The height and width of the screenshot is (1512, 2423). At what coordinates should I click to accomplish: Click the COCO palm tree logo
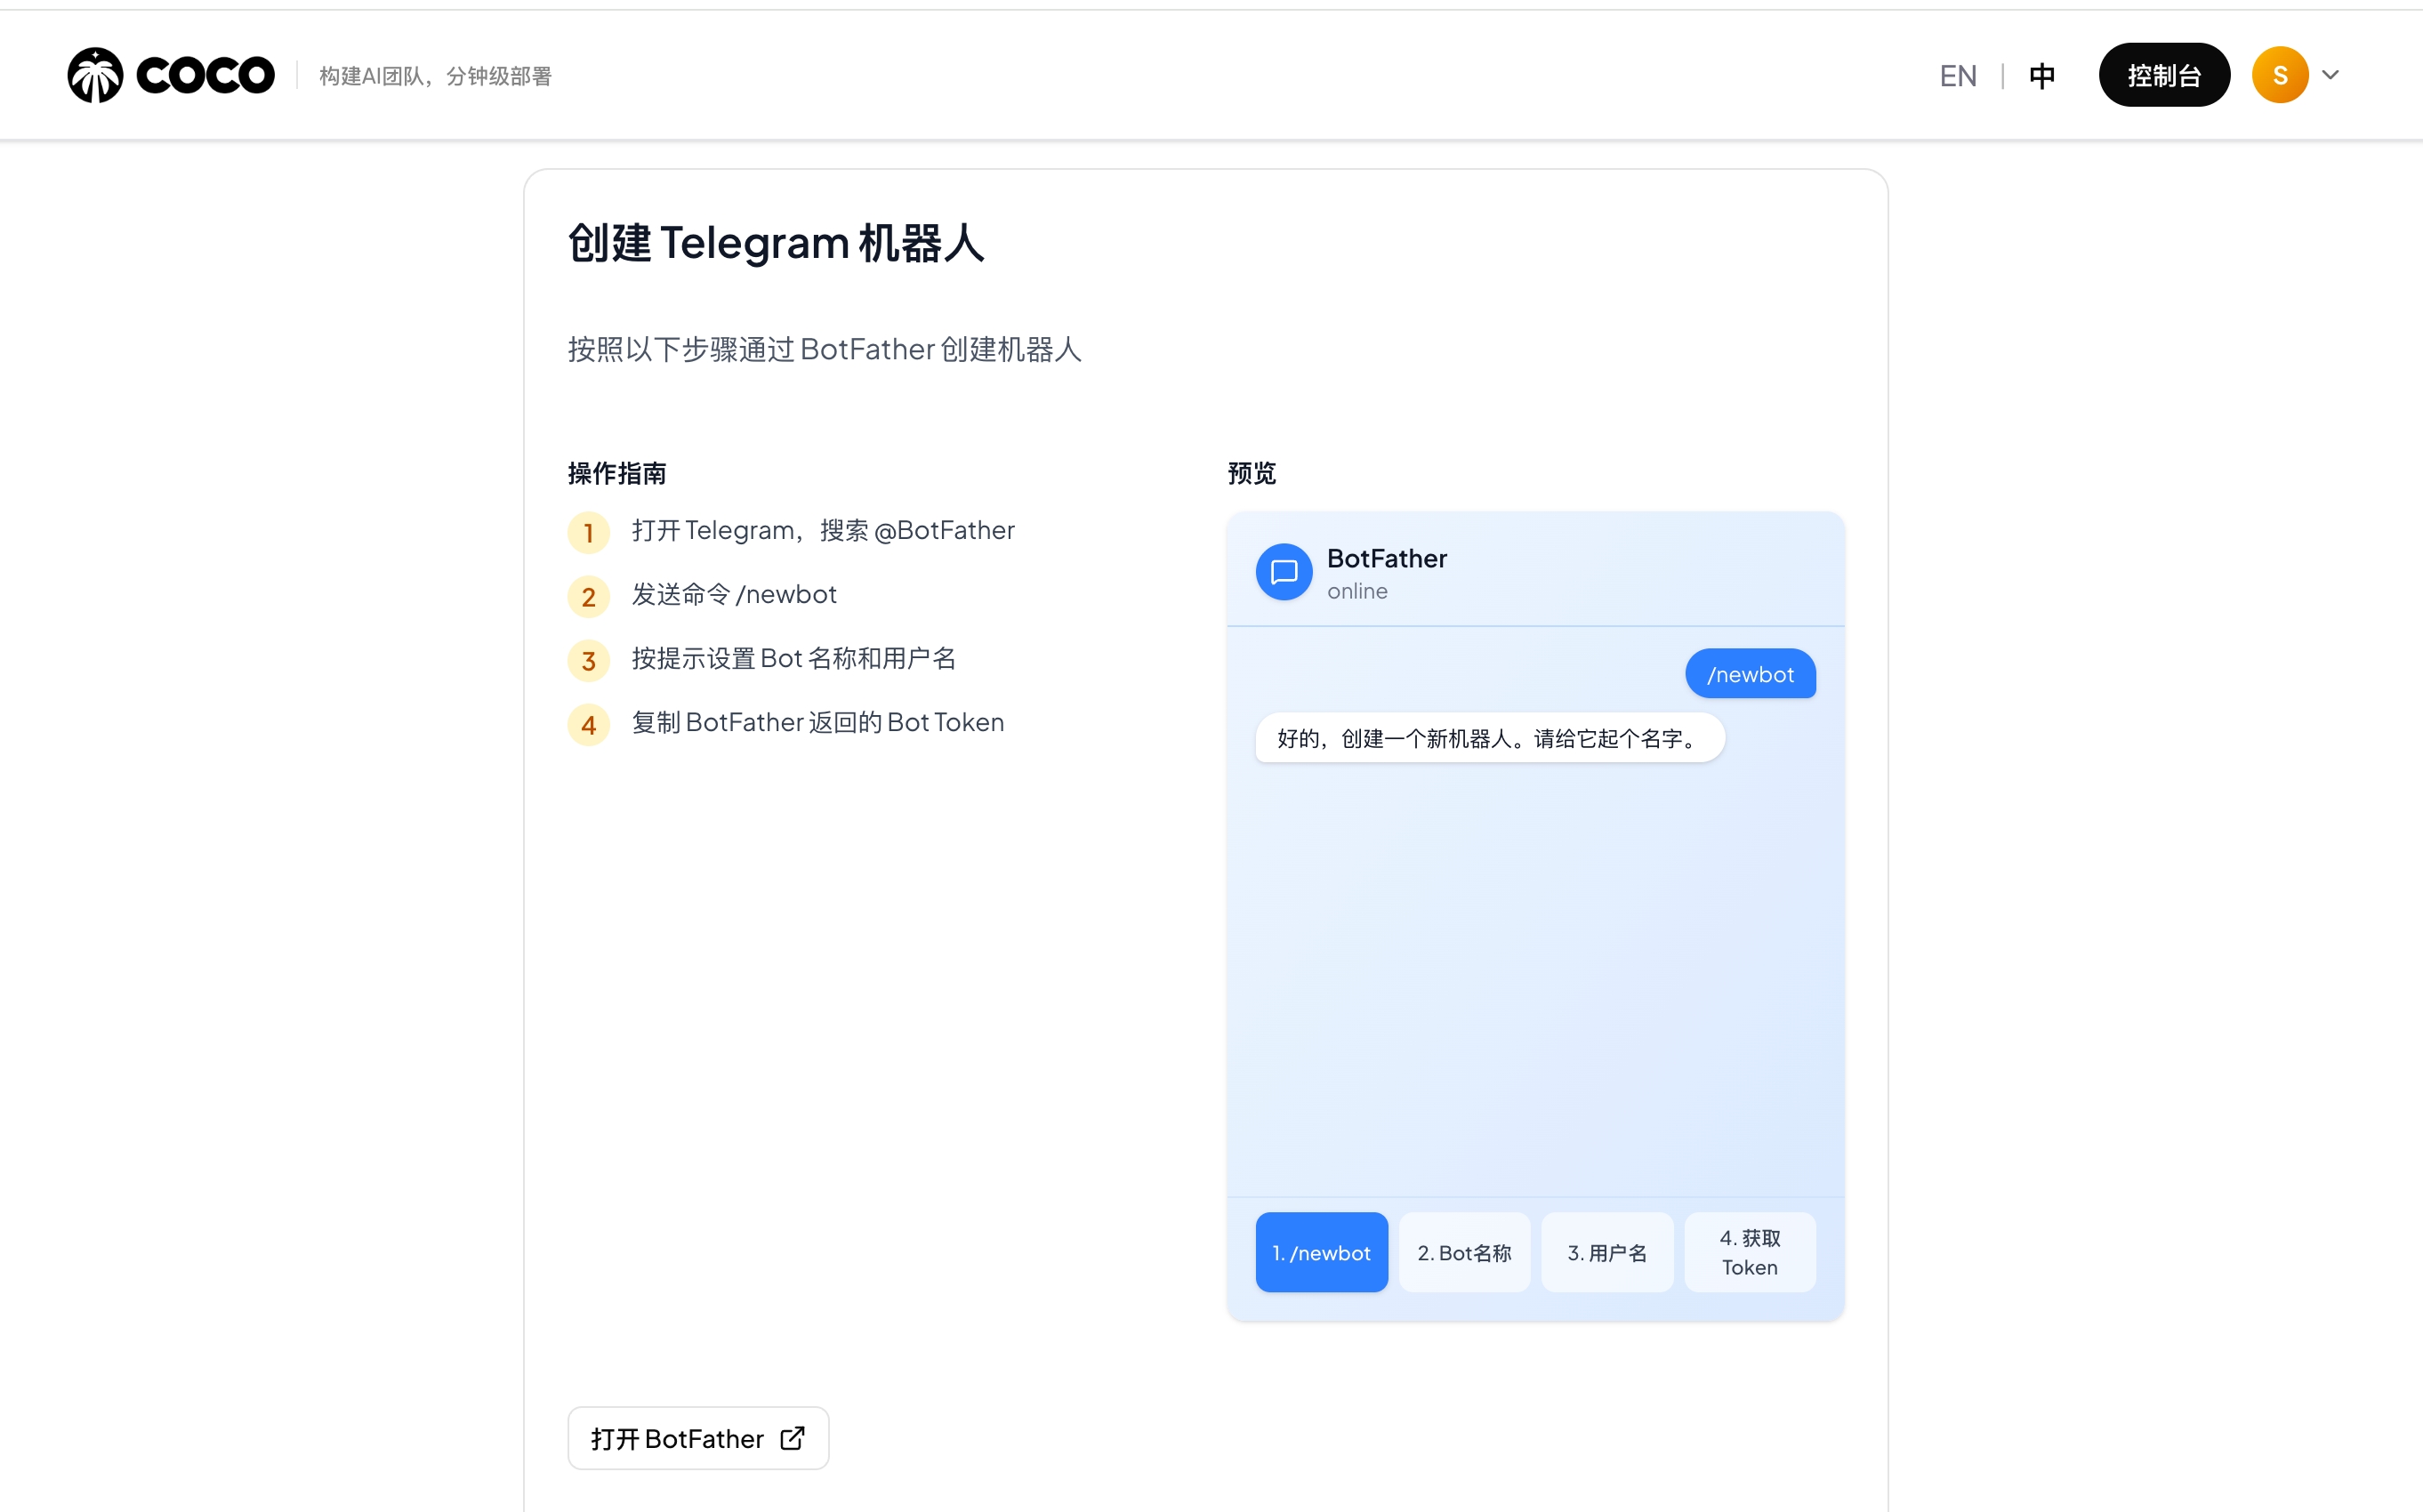pos(95,74)
